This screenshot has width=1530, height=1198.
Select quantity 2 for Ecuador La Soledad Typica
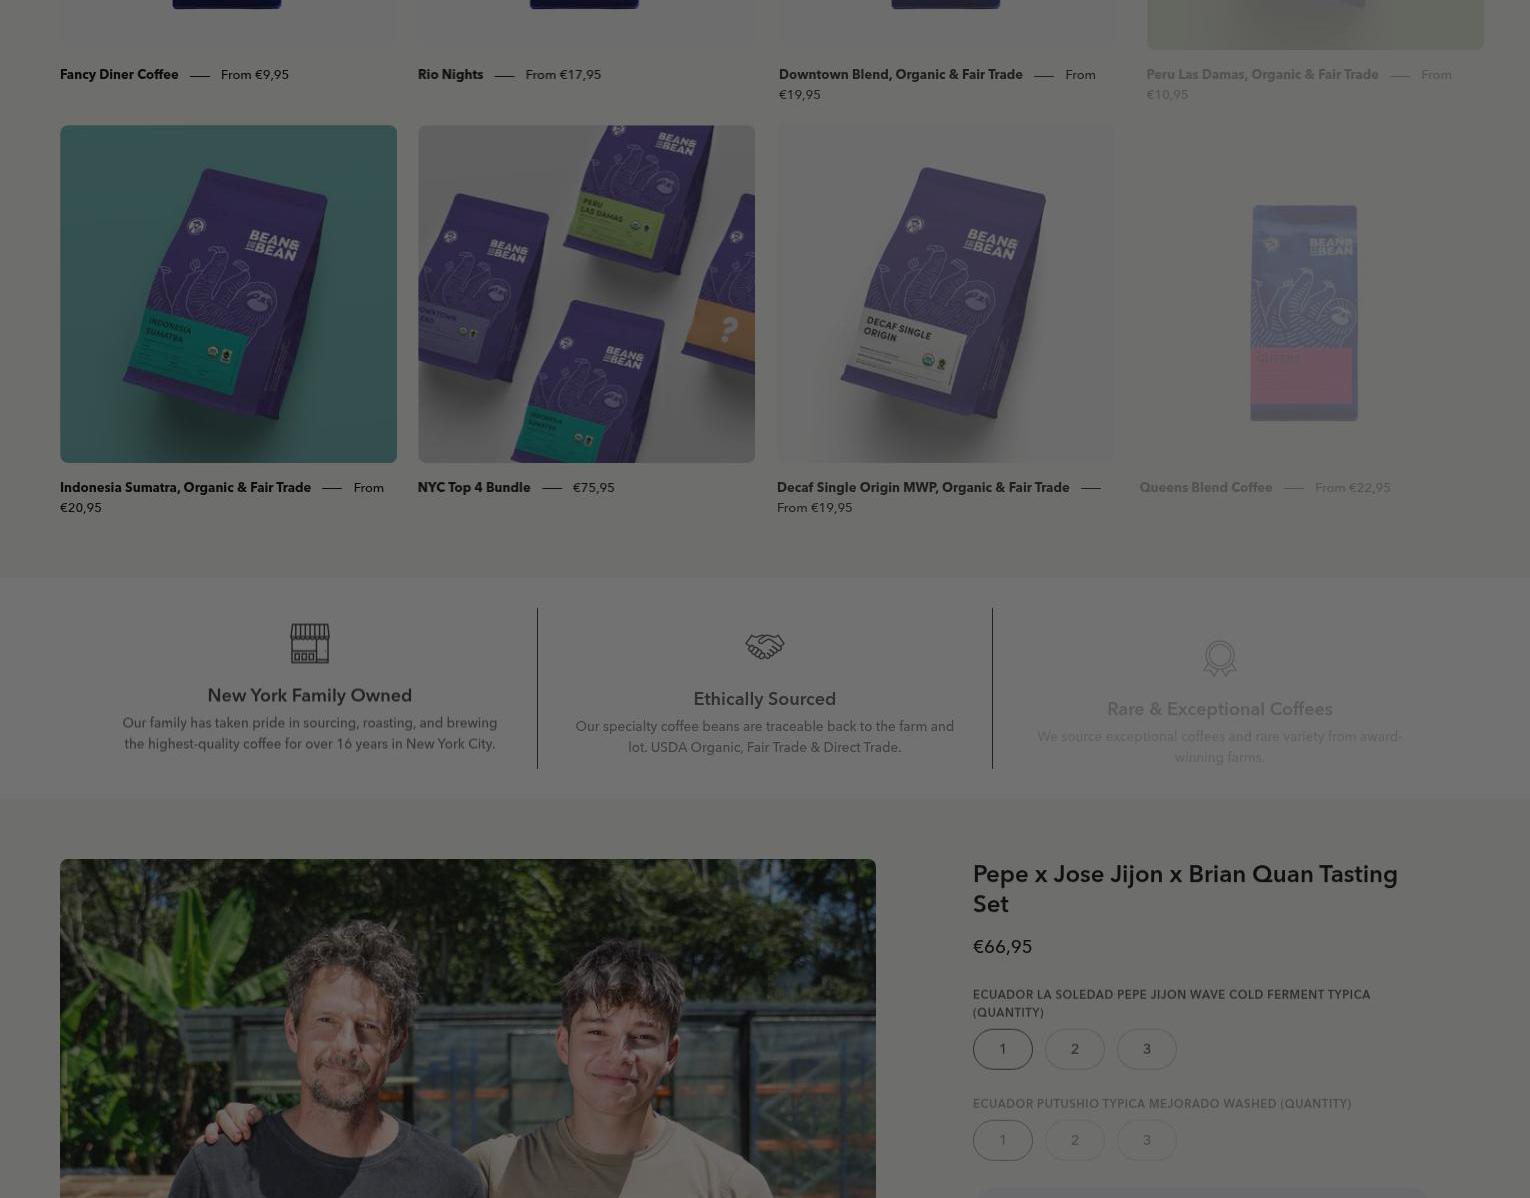pyautogui.click(x=1074, y=1049)
